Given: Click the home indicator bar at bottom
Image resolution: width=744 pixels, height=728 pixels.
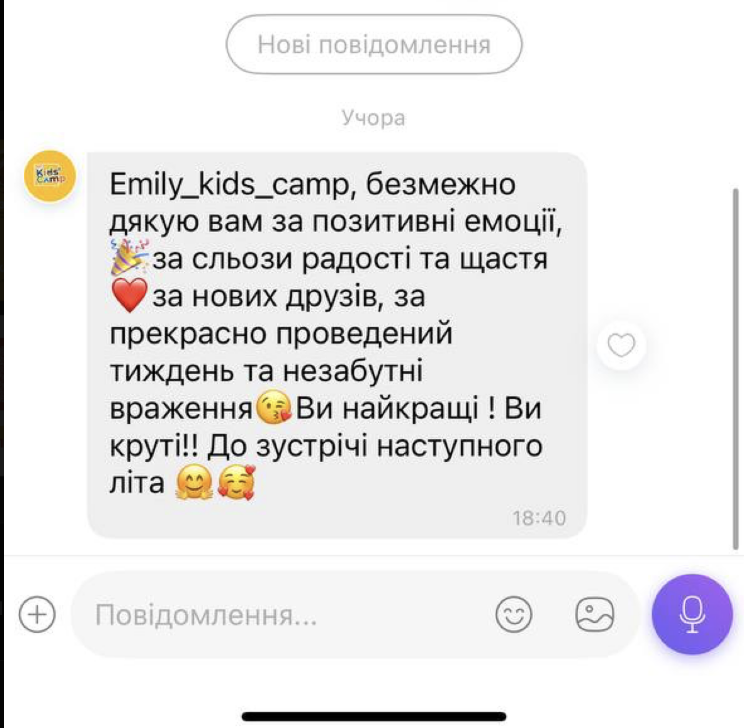Looking at the screenshot, I should 374,716.
